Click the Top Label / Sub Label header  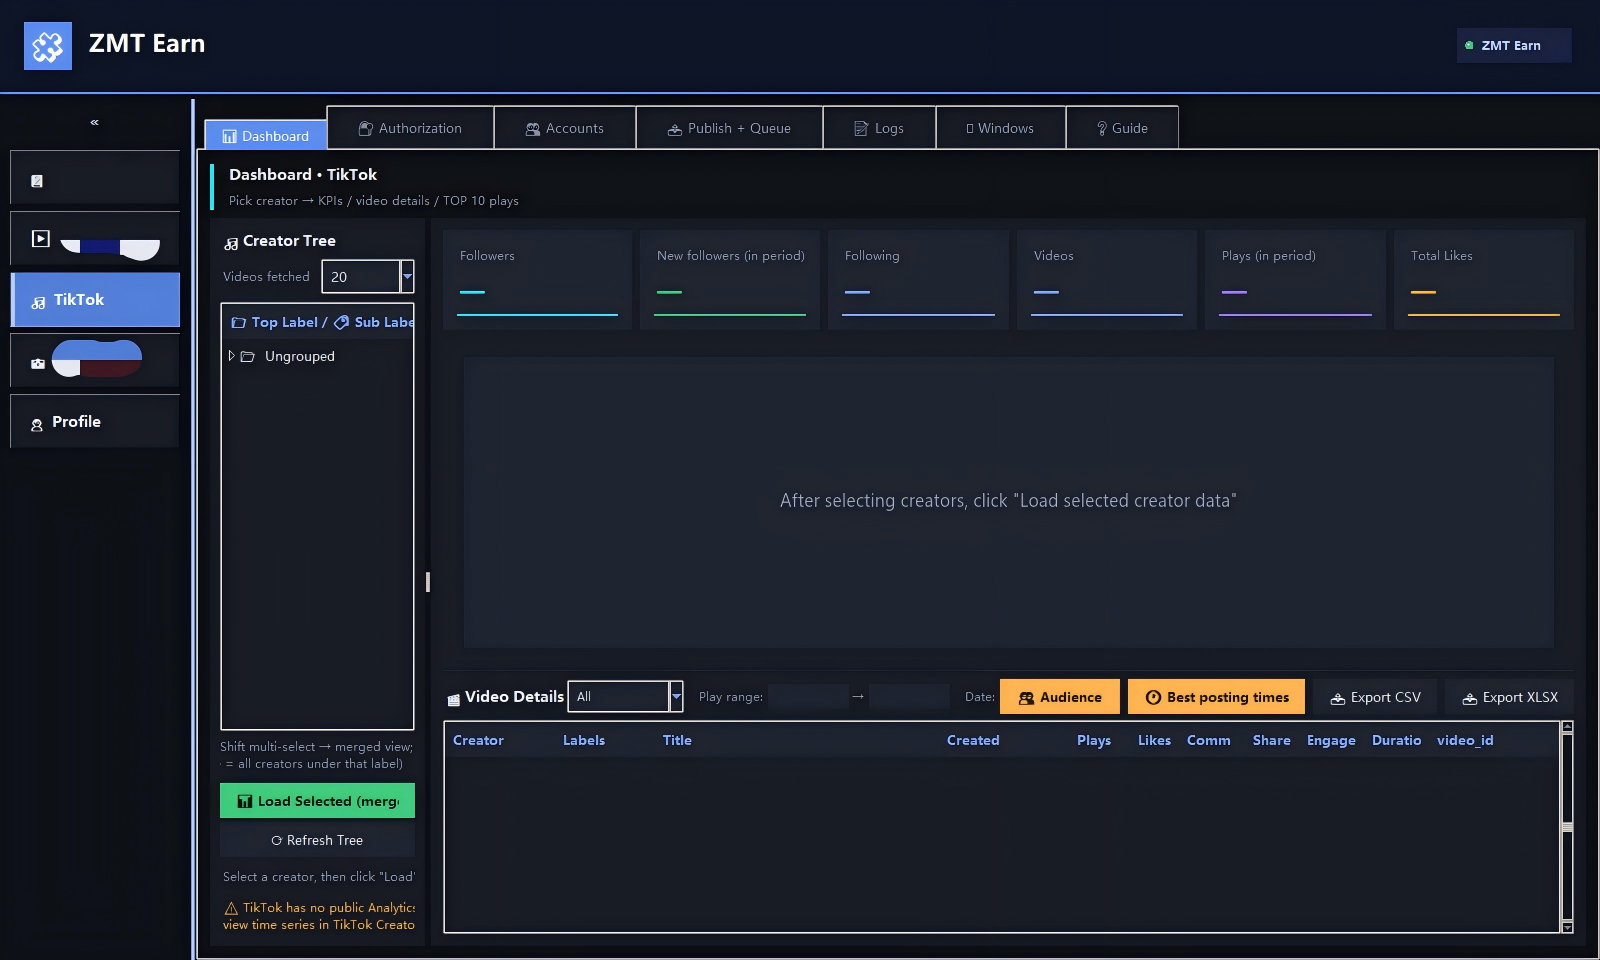317,322
